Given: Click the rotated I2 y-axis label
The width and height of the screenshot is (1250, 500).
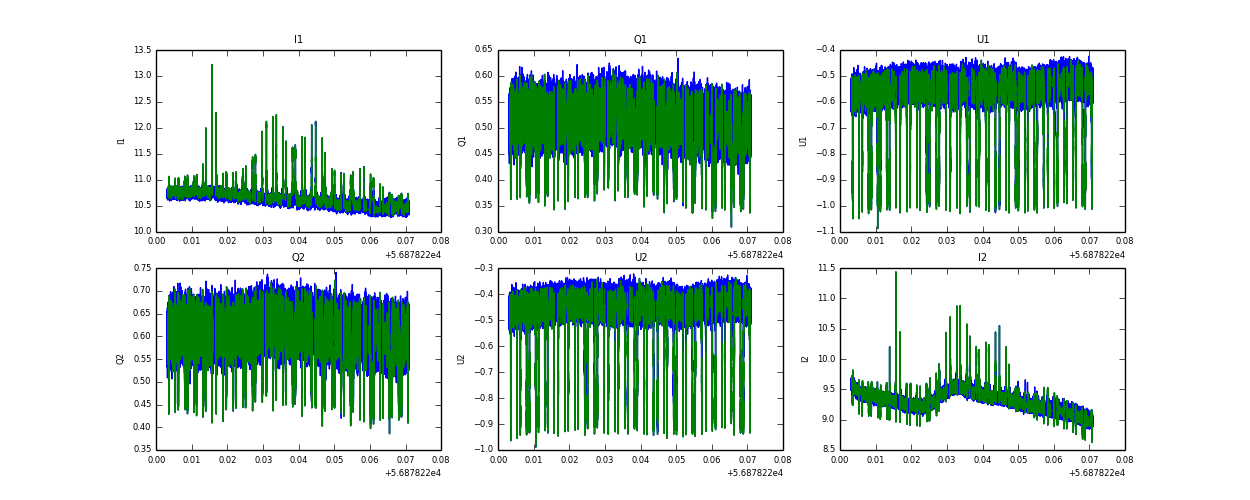Looking at the screenshot, I should [x=803, y=359].
